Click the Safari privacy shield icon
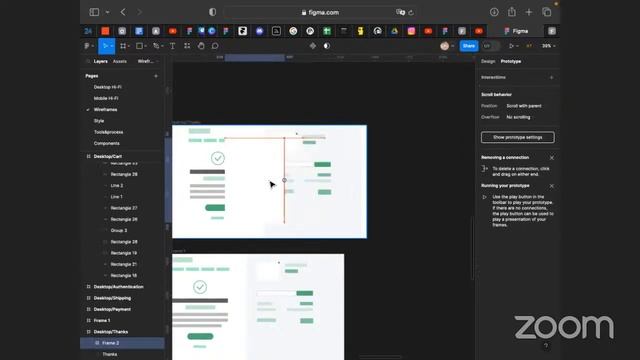This screenshot has width=640, height=360. pyautogui.click(x=212, y=12)
